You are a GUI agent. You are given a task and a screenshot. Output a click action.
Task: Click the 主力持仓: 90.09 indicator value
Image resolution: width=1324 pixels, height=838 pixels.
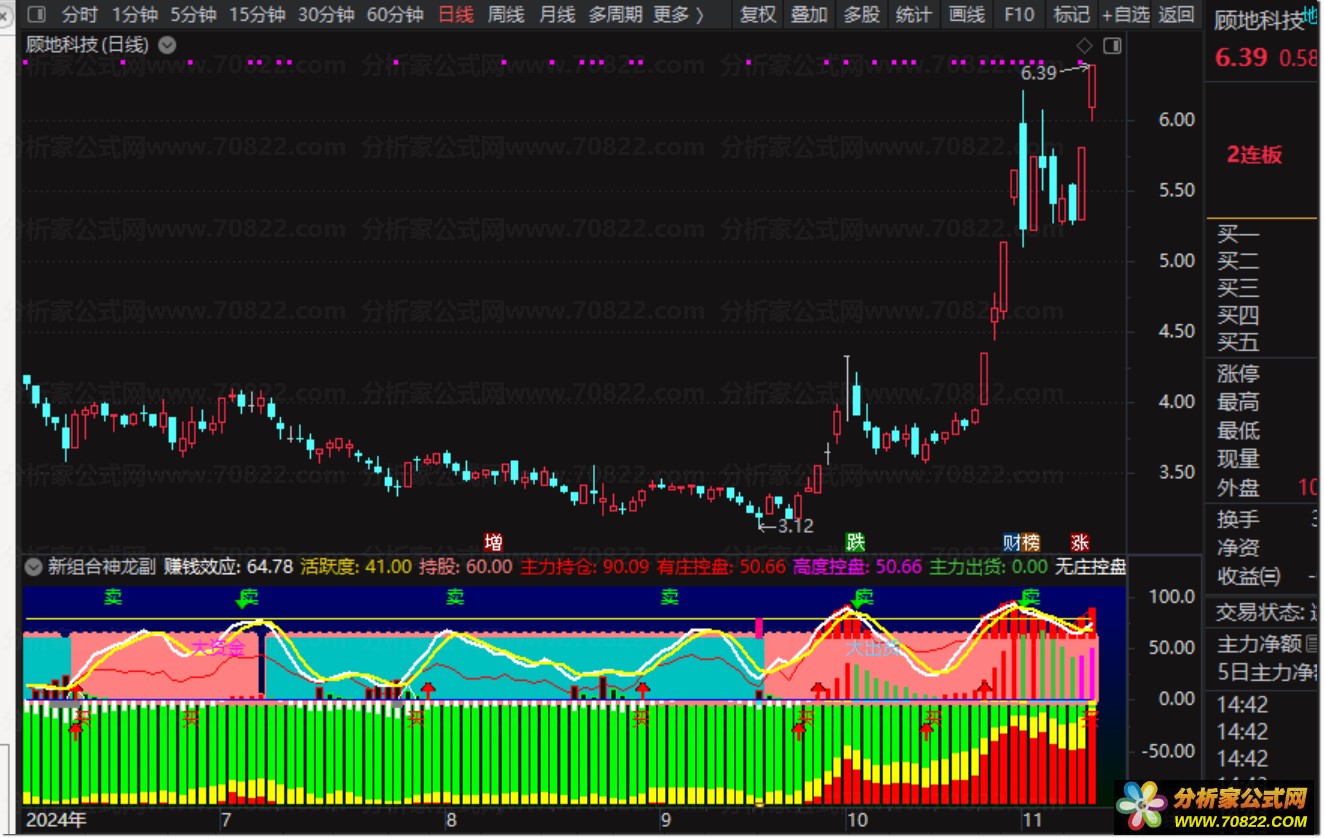pyautogui.click(x=585, y=567)
